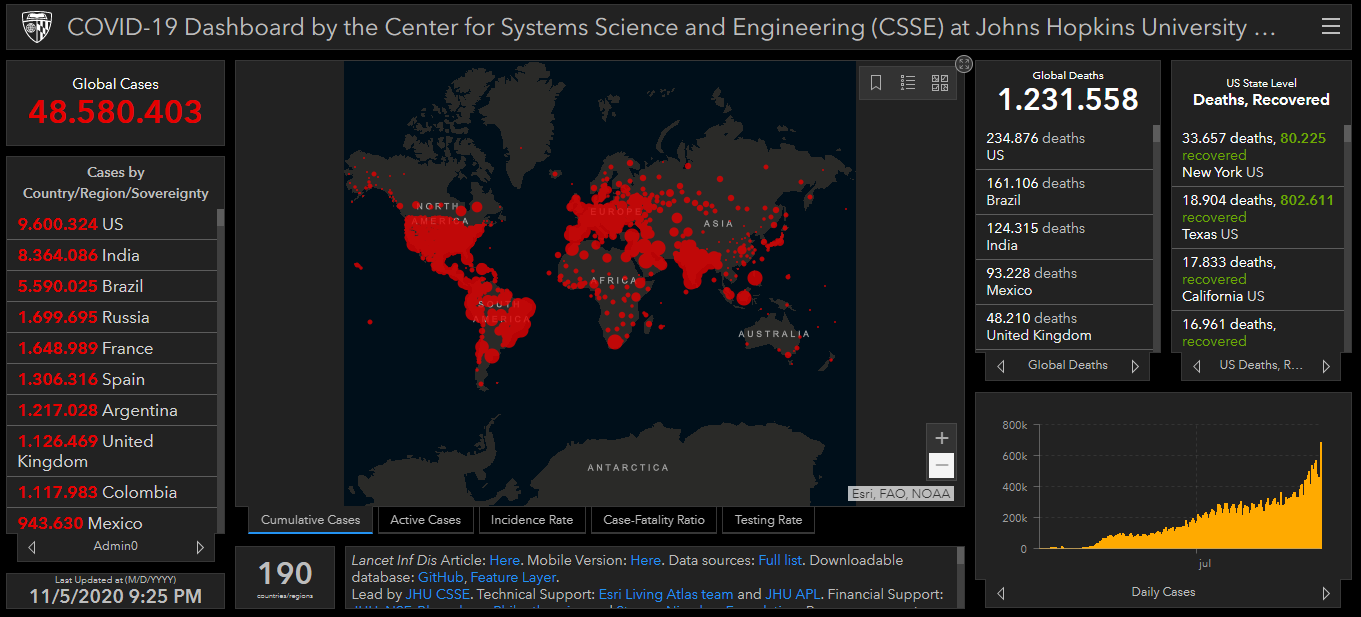The image size is (1361, 617).
Task: Select United Kingdom 48.210 deaths row
Action: click(x=1064, y=327)
